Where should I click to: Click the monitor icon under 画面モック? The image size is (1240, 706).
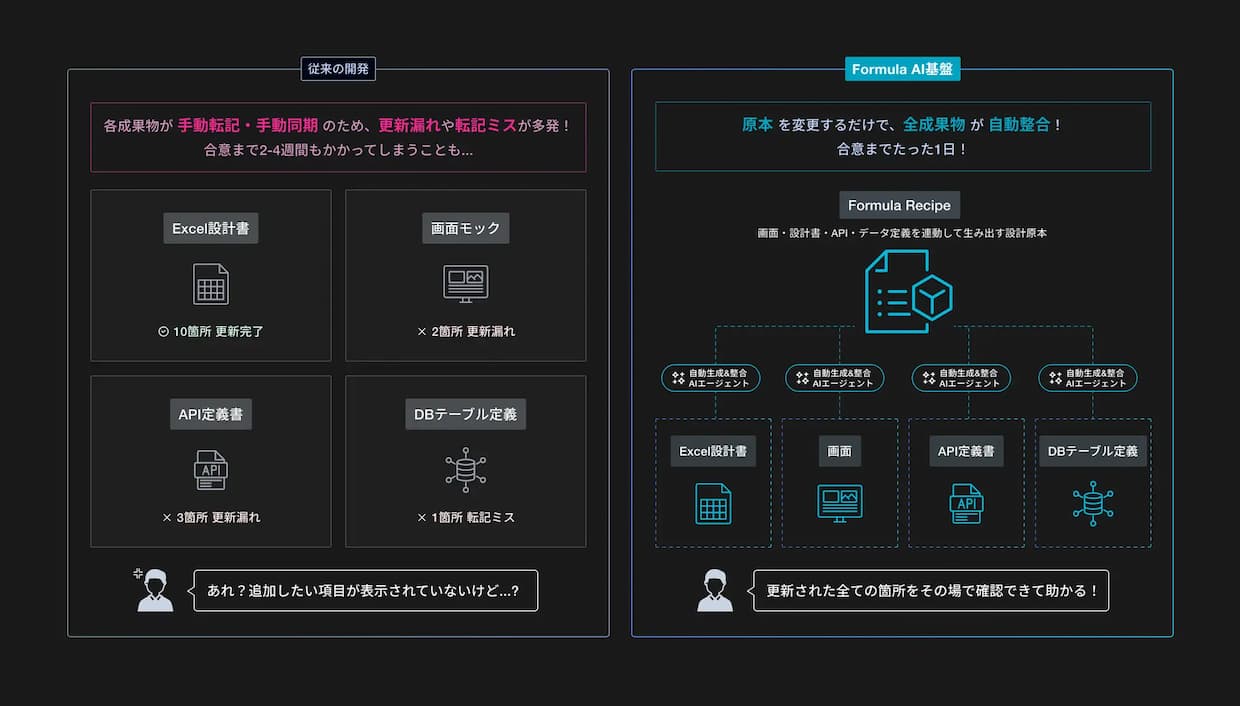[x=465, y=284]
